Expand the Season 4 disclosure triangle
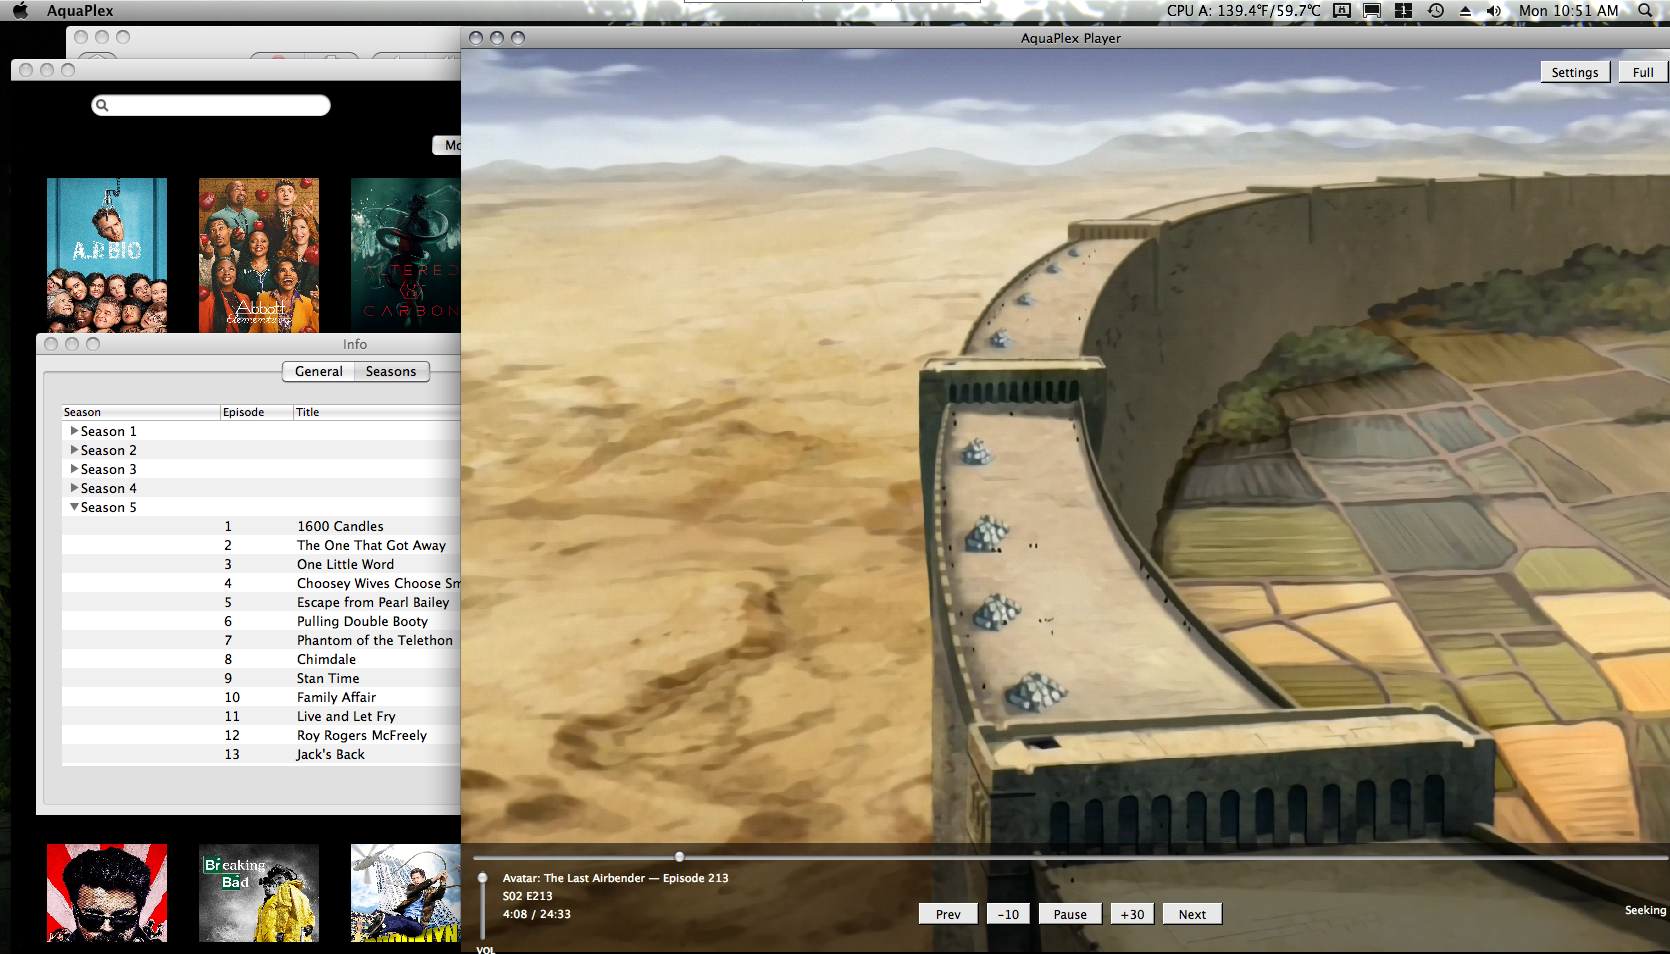This screenshot has height=954, width=1670. [74, 488]
